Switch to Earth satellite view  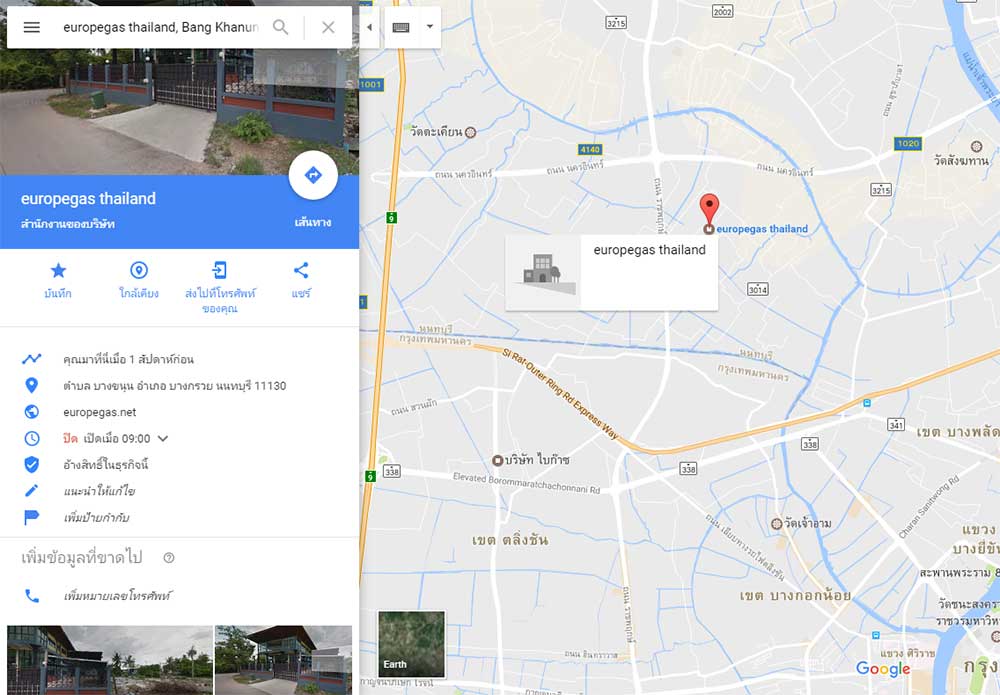tap(411, 644)
